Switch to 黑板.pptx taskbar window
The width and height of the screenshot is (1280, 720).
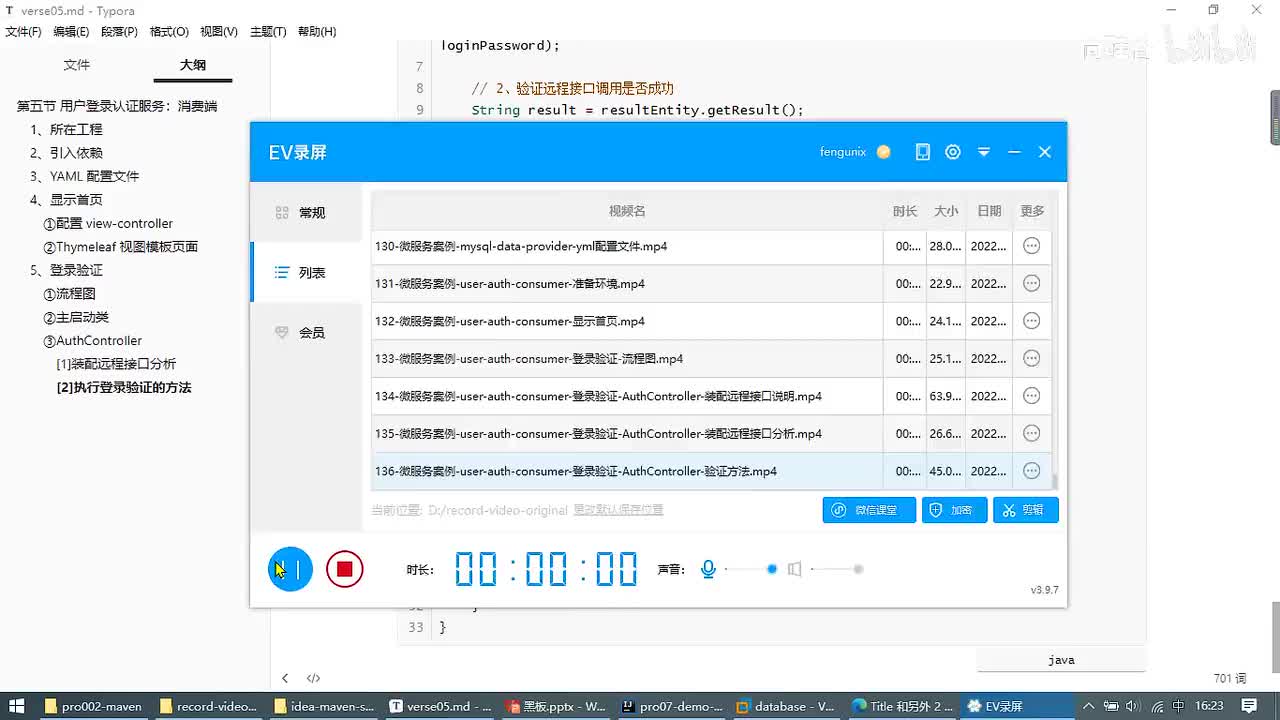pyautogui.click(x=556, y=706)
